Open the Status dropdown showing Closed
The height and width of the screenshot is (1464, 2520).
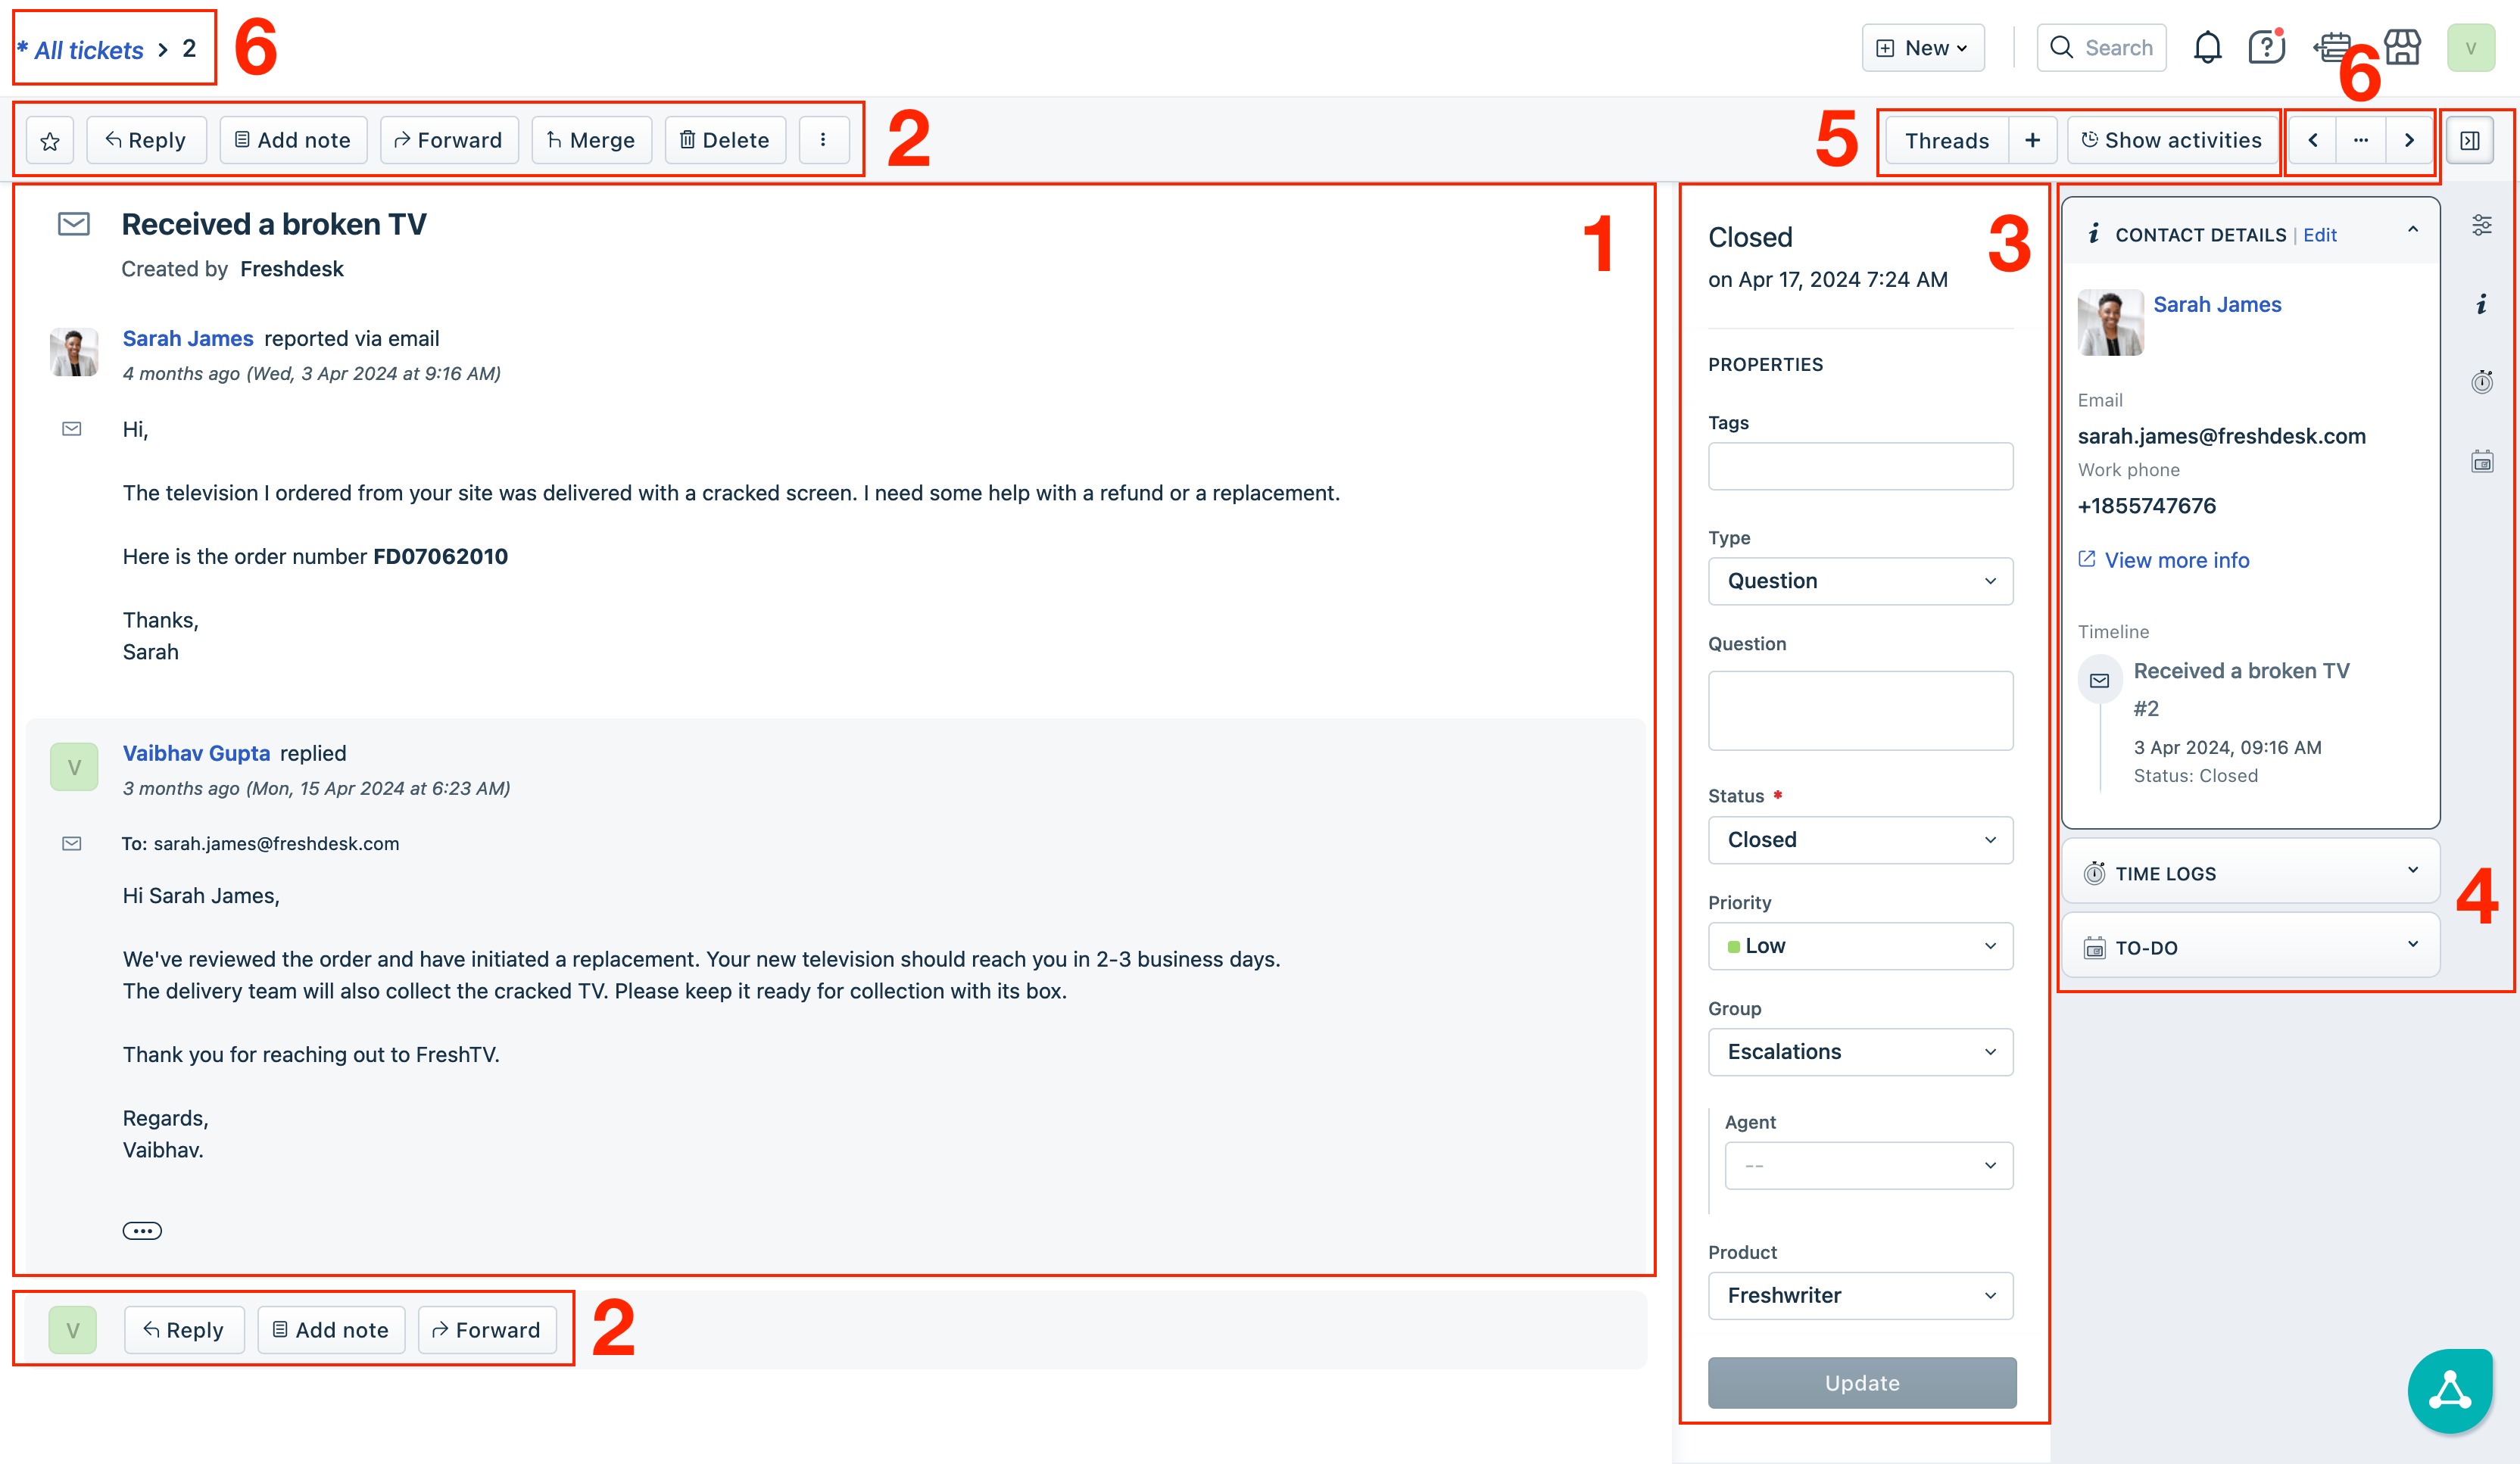pyautogui.click(x=1860, y=840)
